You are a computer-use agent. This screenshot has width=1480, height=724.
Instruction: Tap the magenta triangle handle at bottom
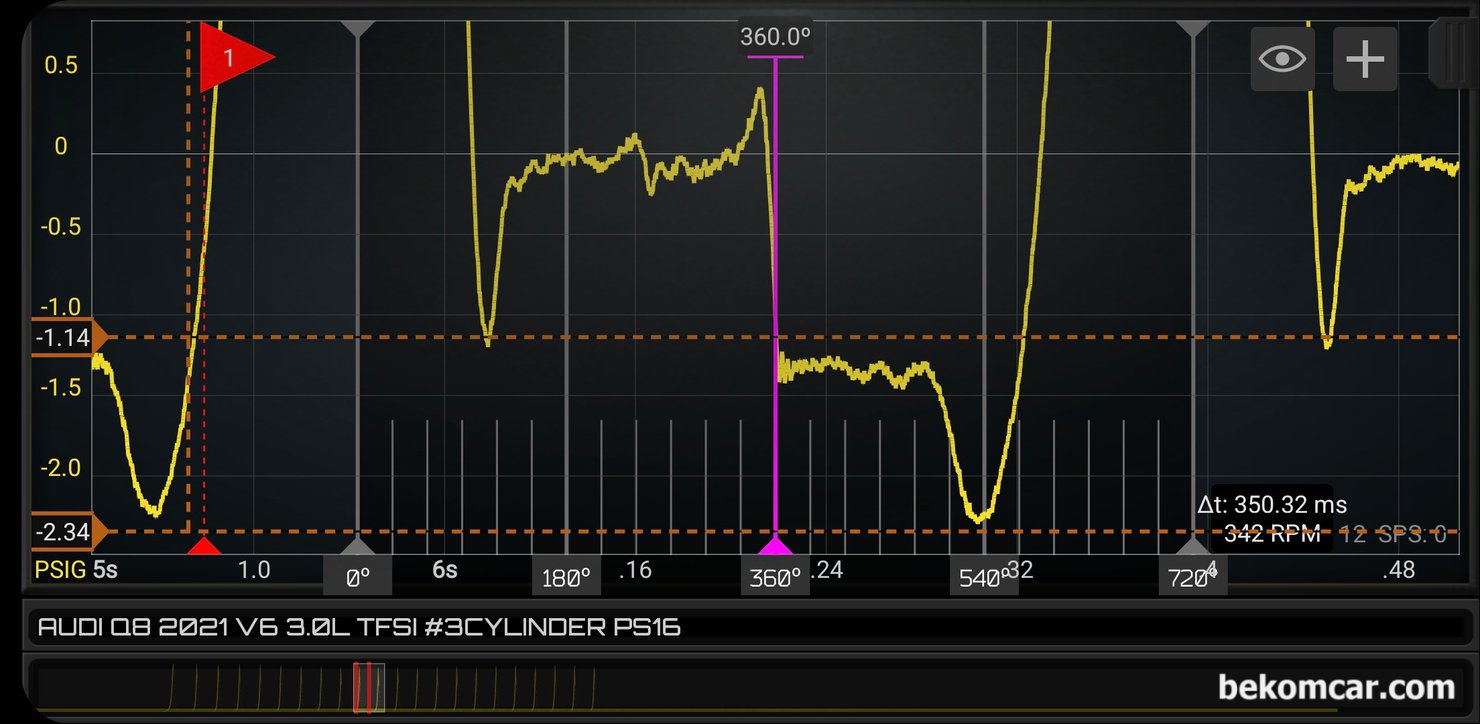coord(776,546)
